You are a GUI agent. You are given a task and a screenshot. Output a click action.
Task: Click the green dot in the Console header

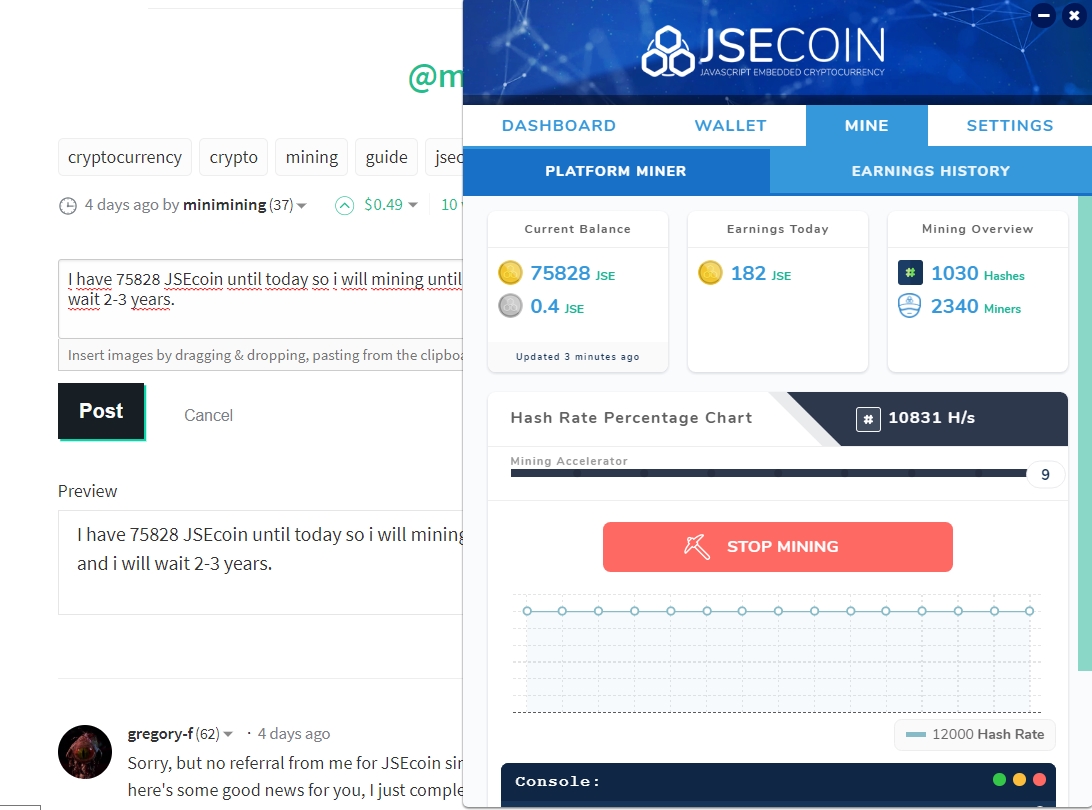click(999, 779)
